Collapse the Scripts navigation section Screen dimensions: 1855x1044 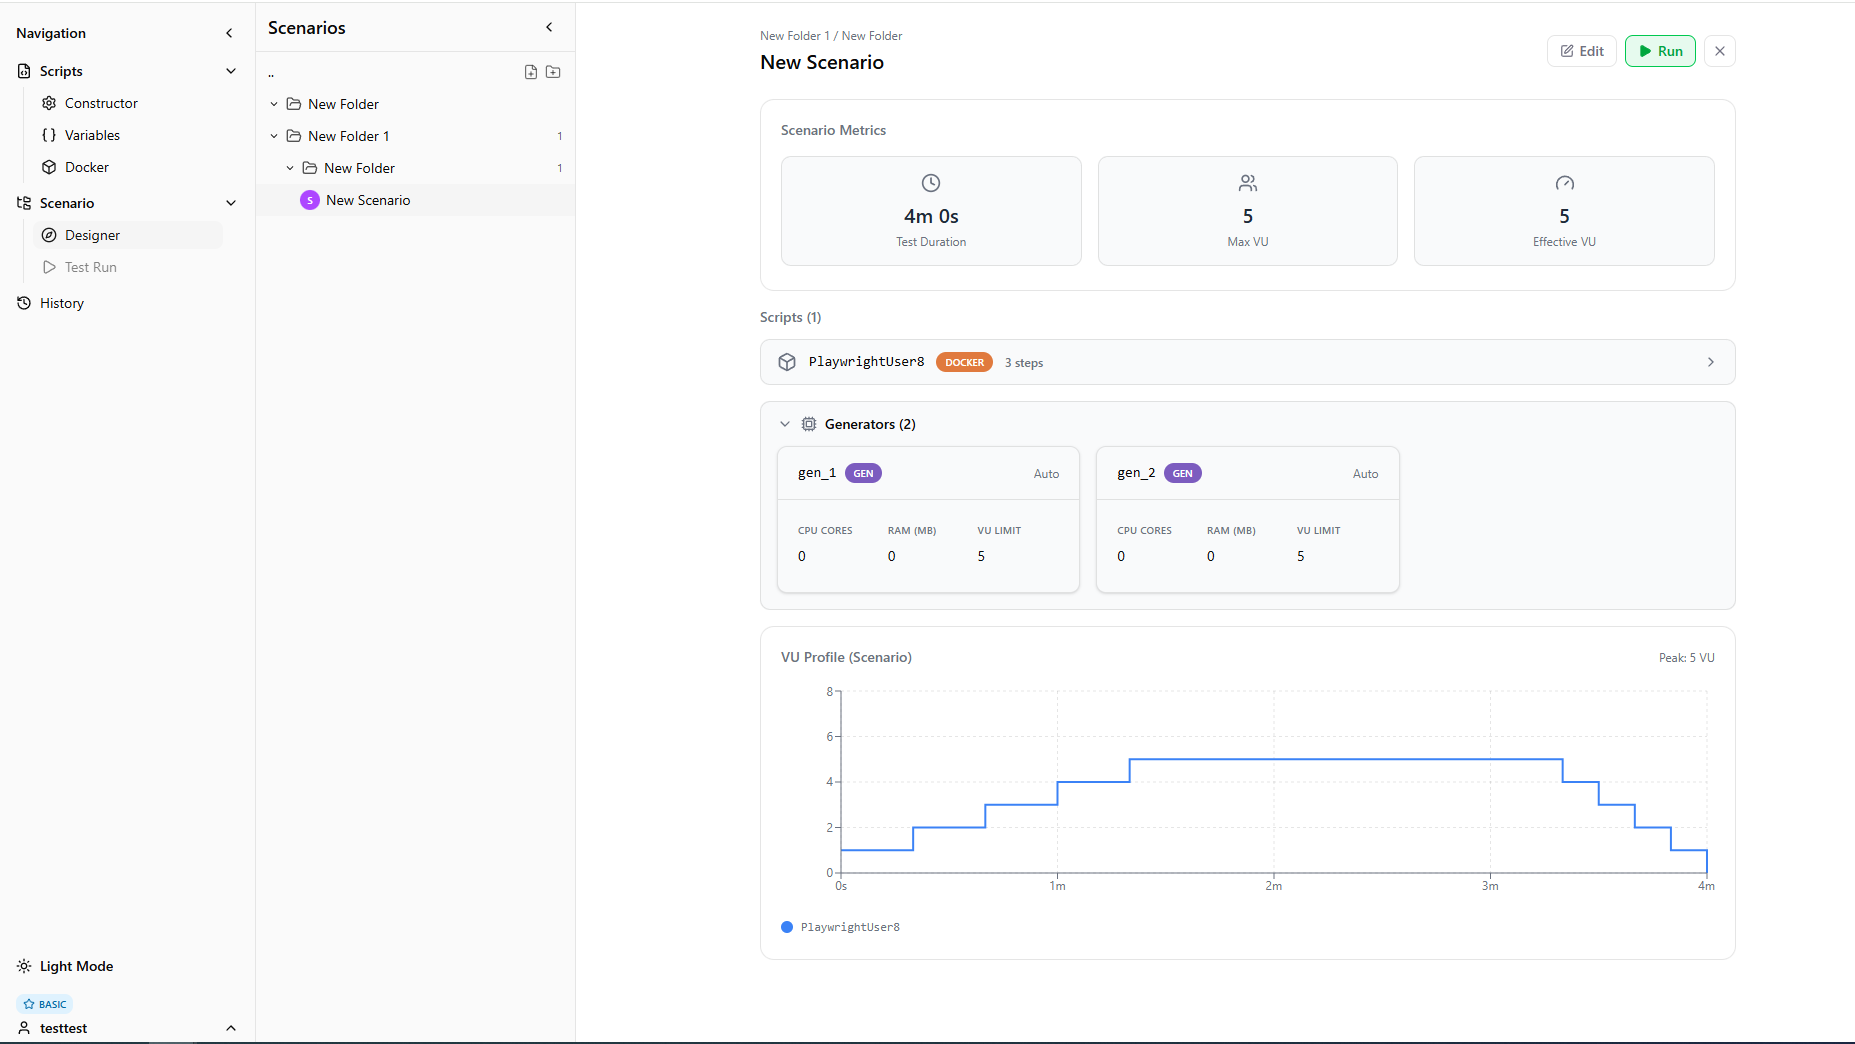(231, 71)
